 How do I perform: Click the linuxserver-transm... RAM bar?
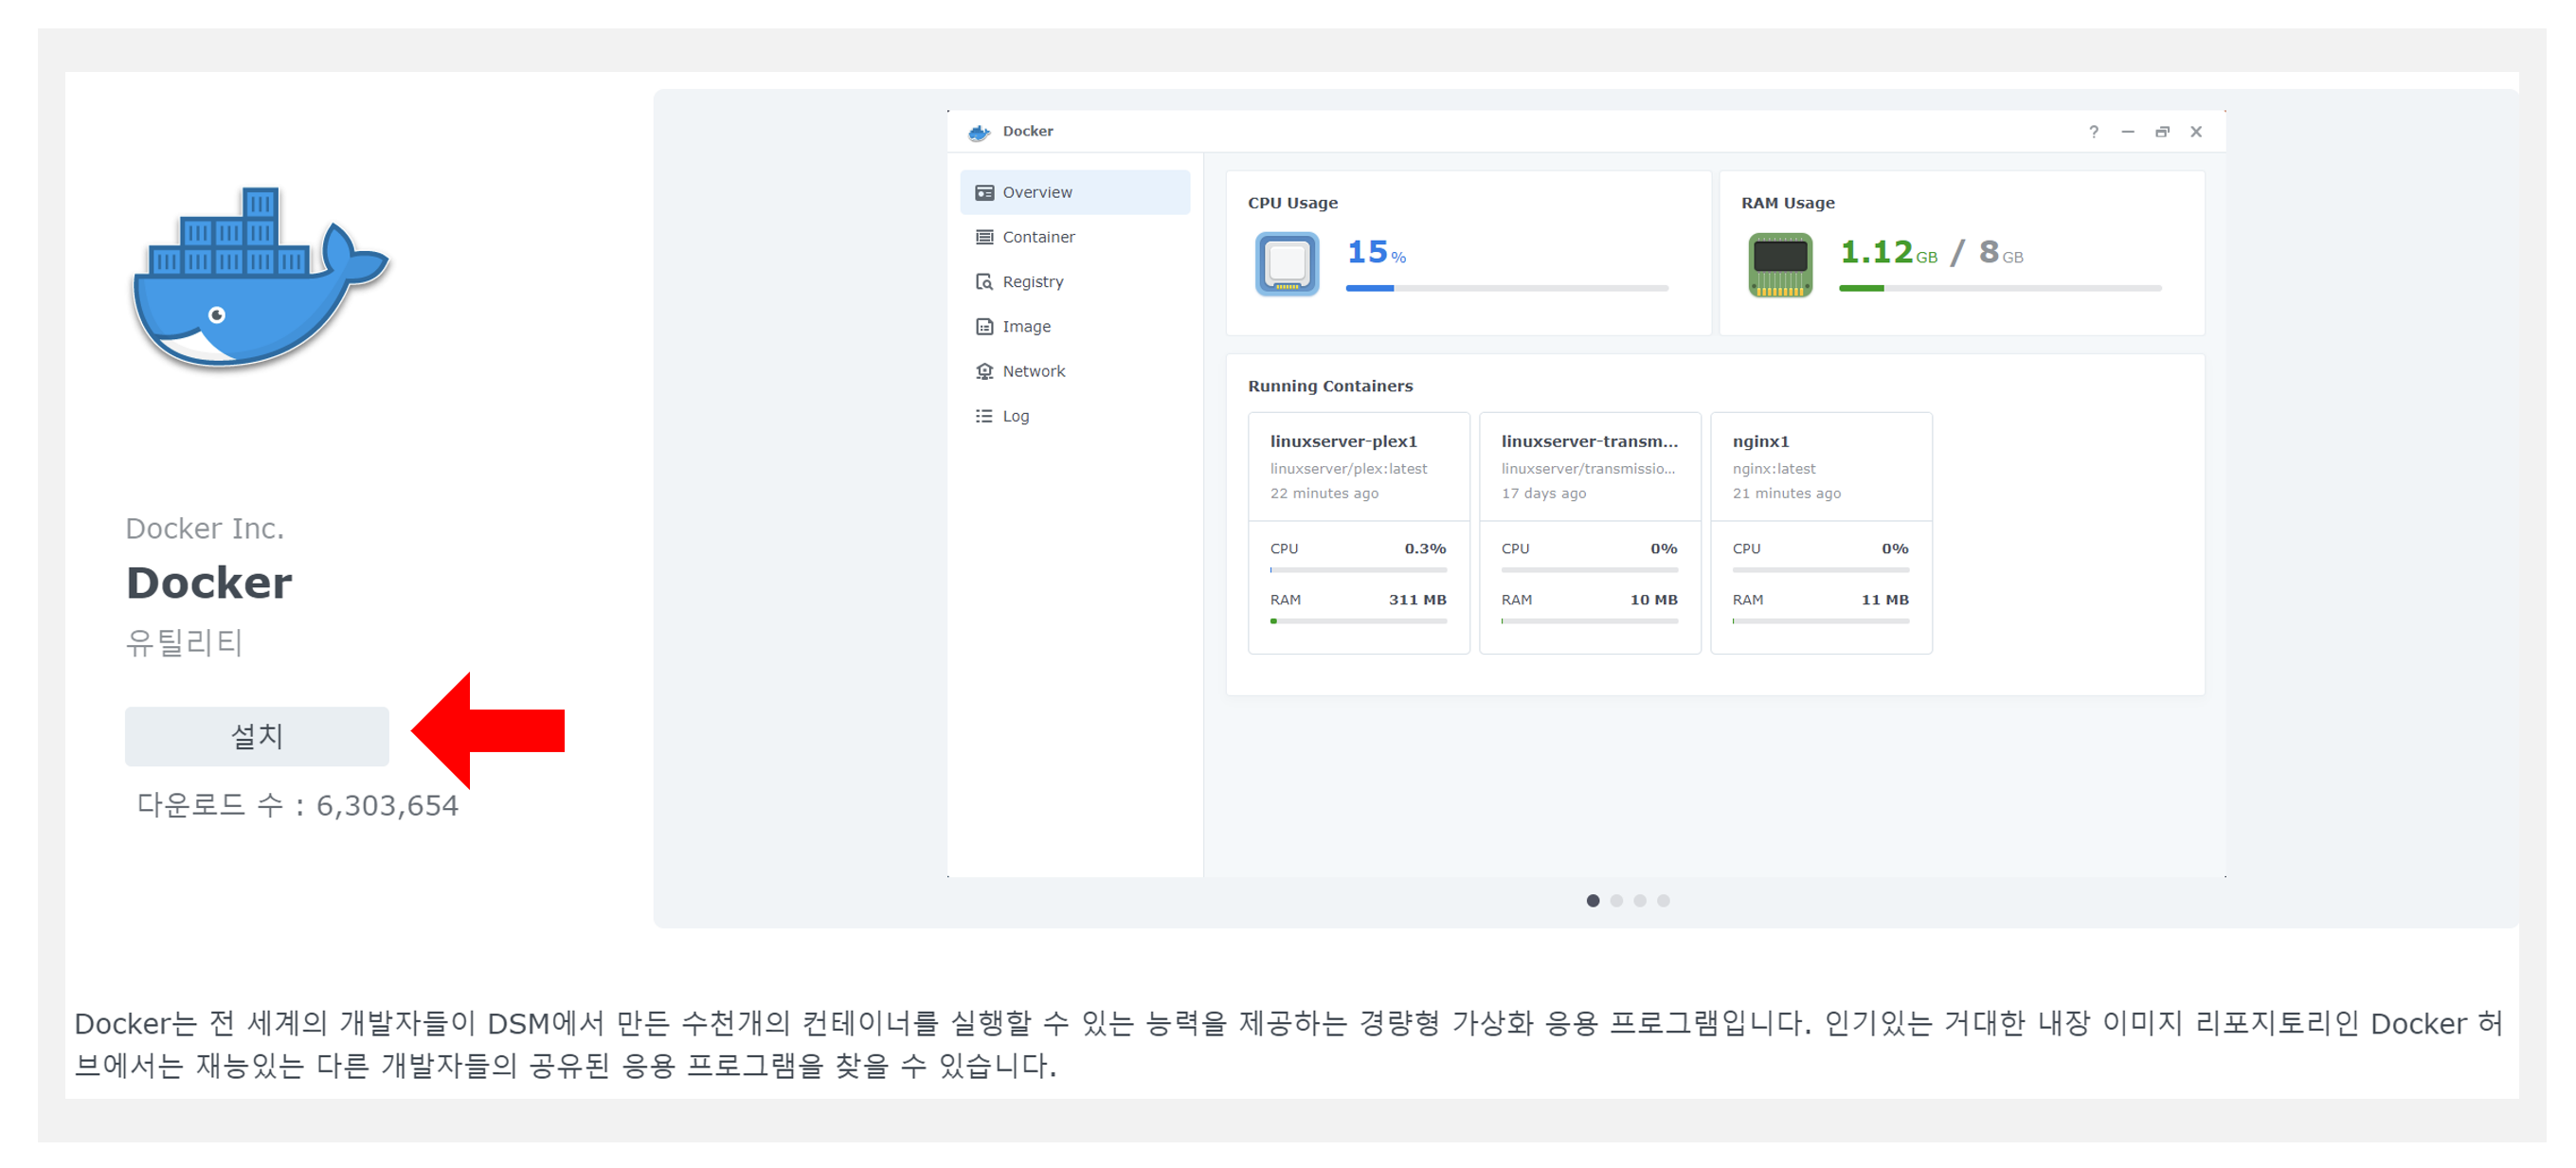pyautogui.click(x=1589, y=621)
